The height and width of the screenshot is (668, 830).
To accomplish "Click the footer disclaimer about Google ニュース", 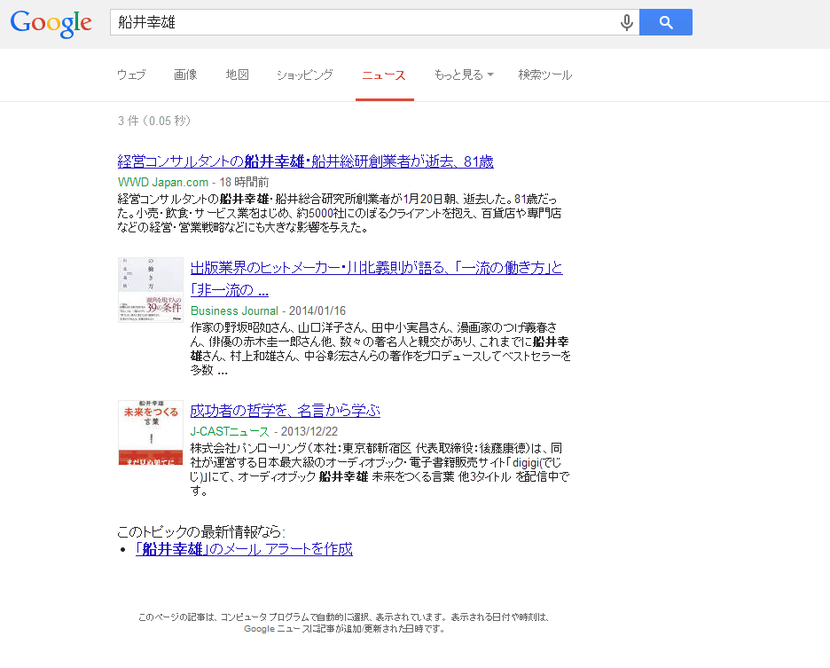I will (x=344, y=623).
